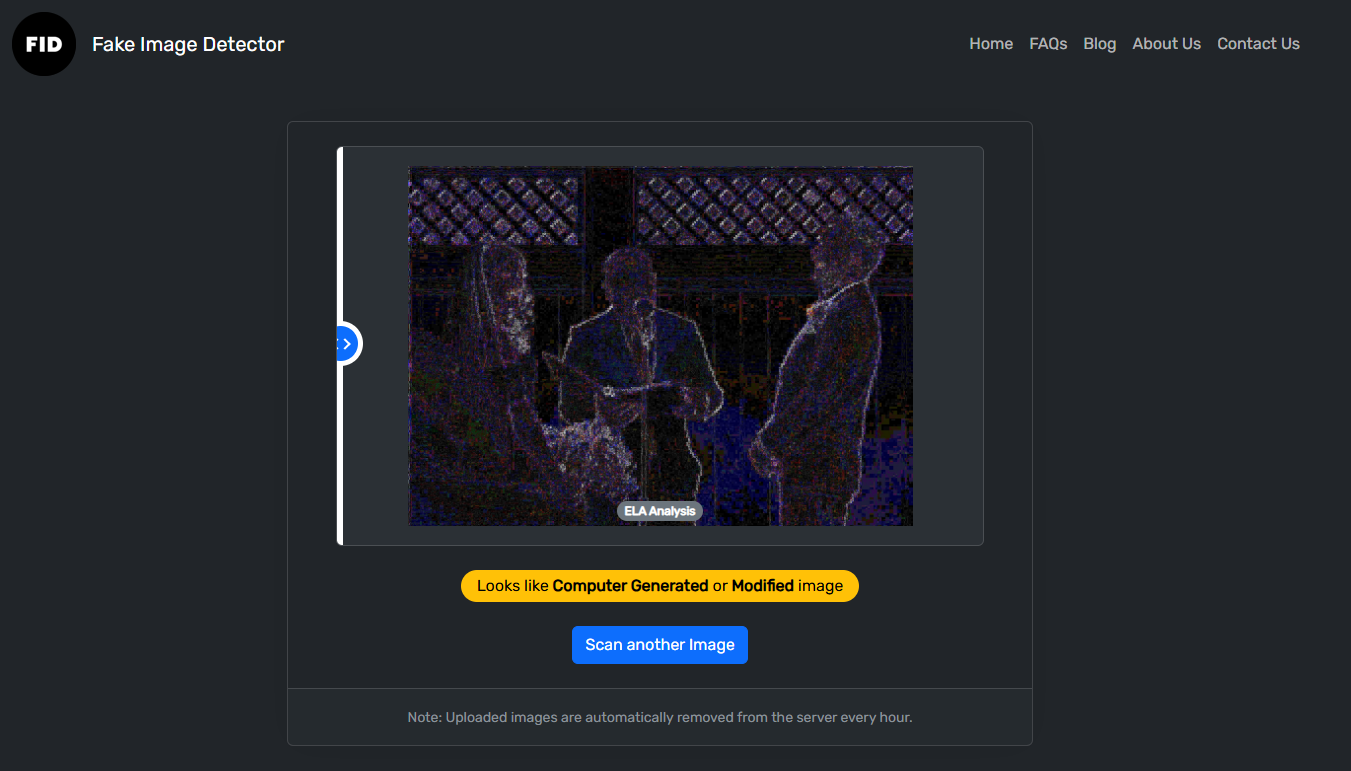Go to the Home page
1351x771 pixels.
tap(991, 44)
